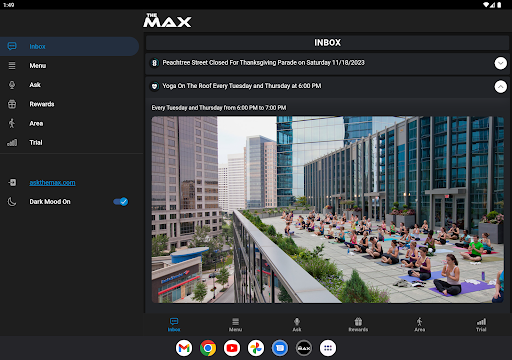Tap the Menu tab in bottom bar
The width and height of the screenshot is (512, 360).
click(x=235, y=325)
